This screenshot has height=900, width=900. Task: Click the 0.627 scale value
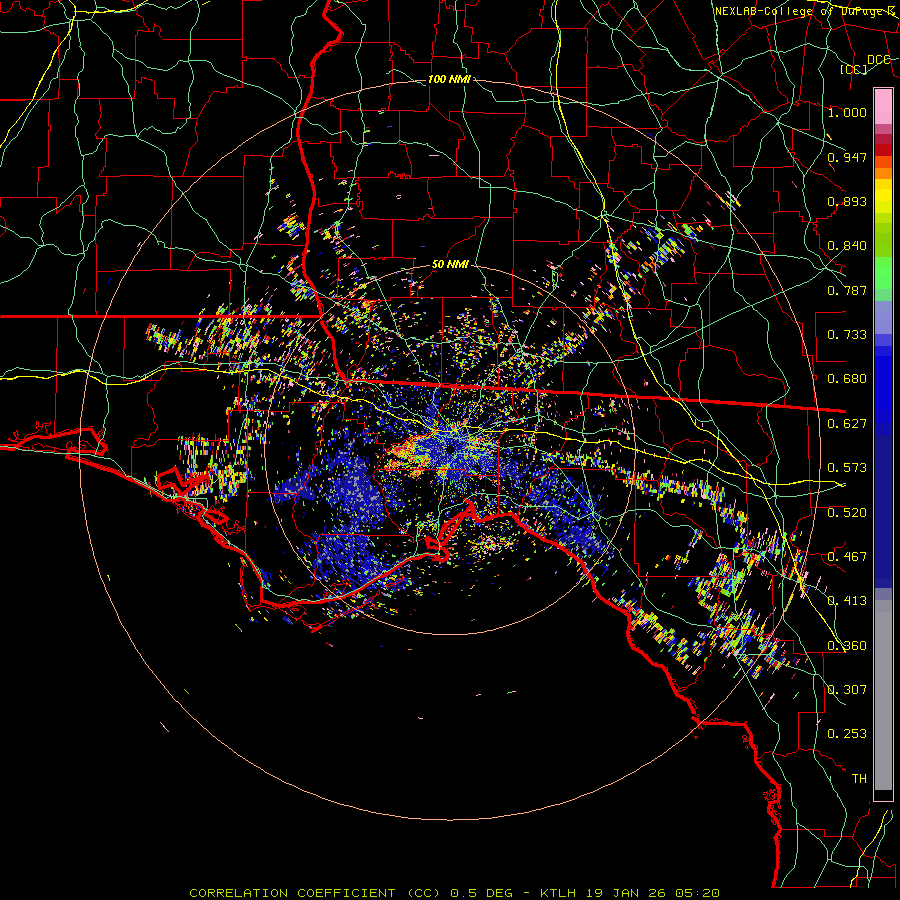pos(847,423)
